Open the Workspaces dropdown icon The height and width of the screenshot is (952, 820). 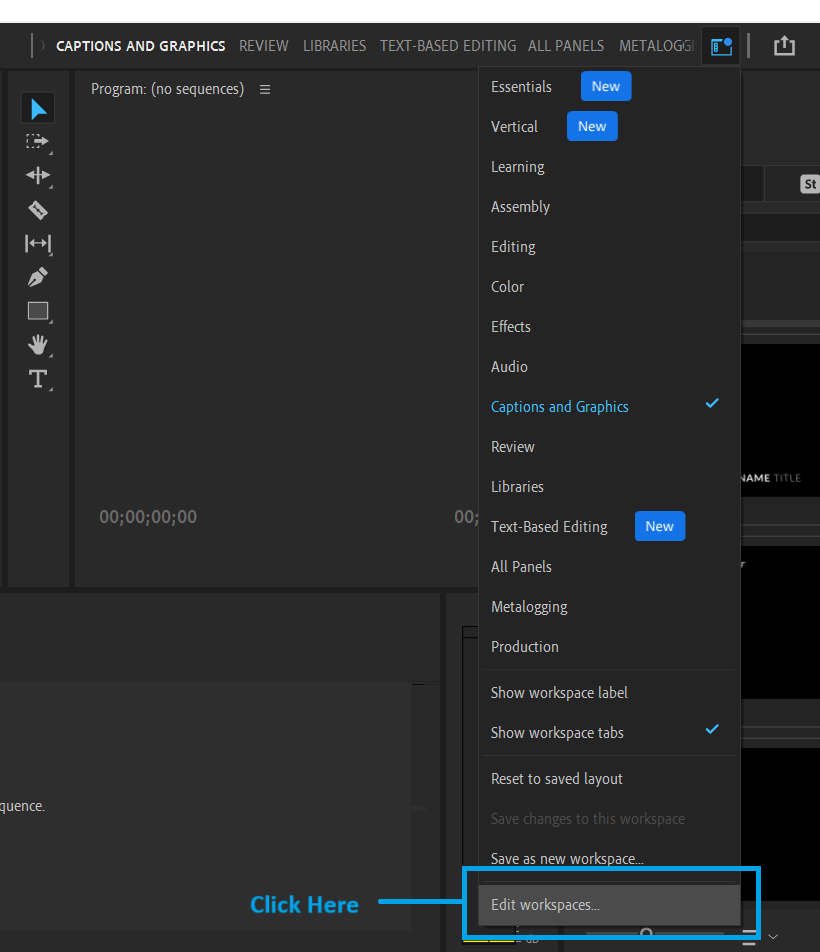coord(720,45)
